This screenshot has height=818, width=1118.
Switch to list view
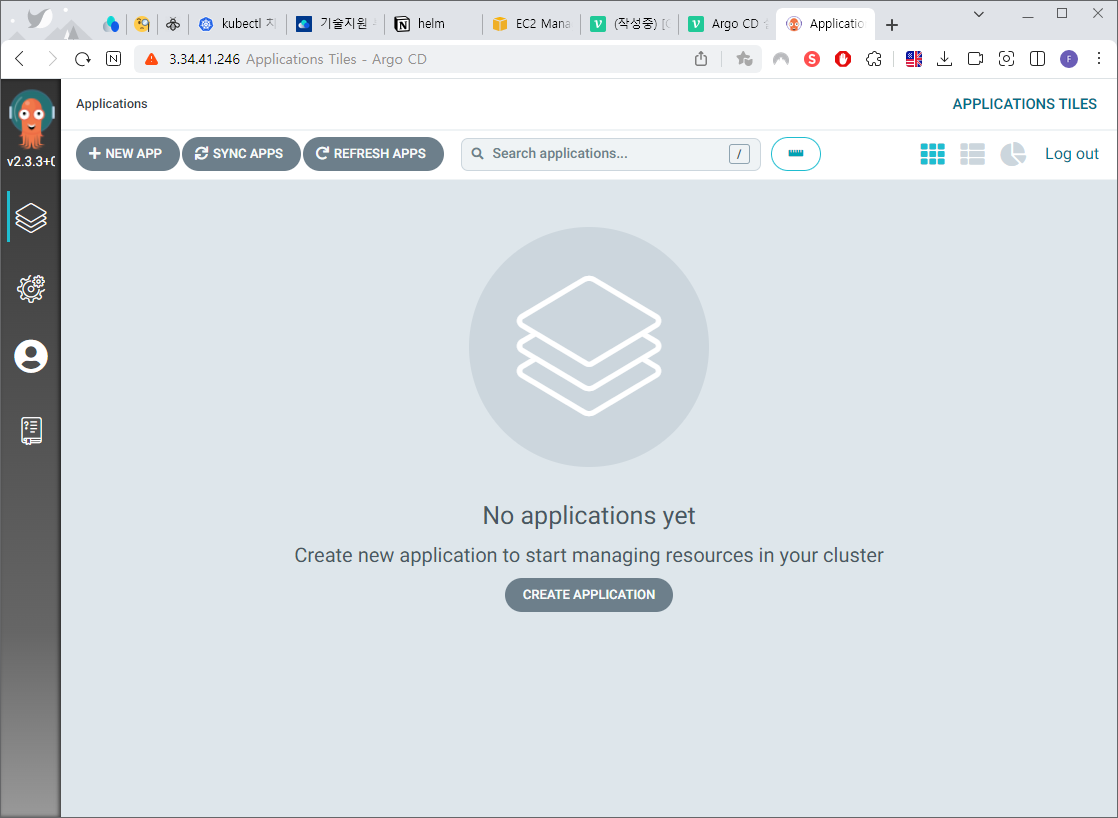(973, 154)
